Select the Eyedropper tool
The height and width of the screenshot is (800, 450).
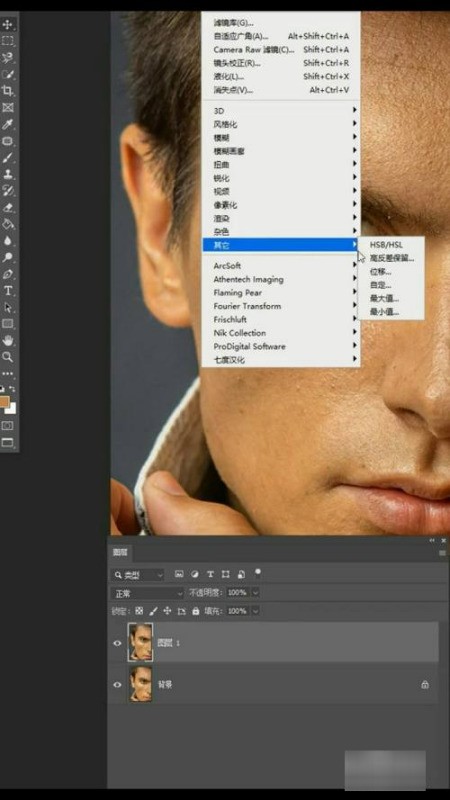coord(8,124)
